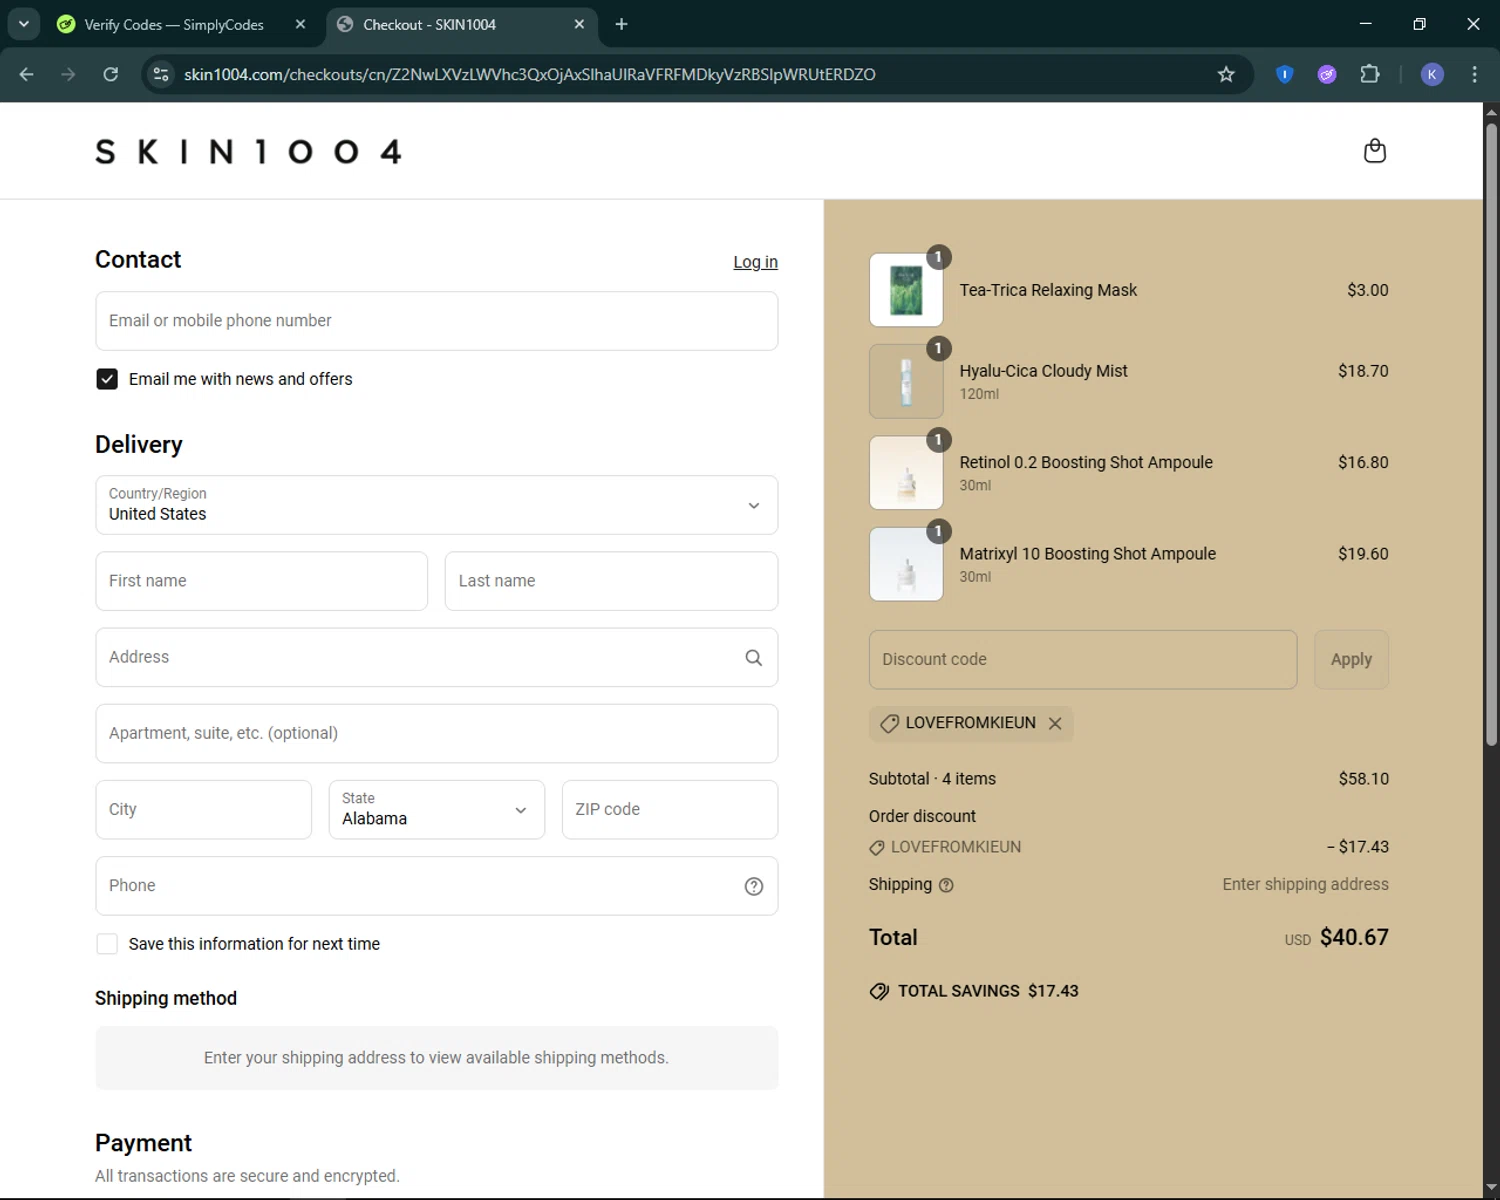Screen dimensions: 1500x1200
Task: Click the Shipping method heading
Action: pyautogui.click(x=166, y=999)
